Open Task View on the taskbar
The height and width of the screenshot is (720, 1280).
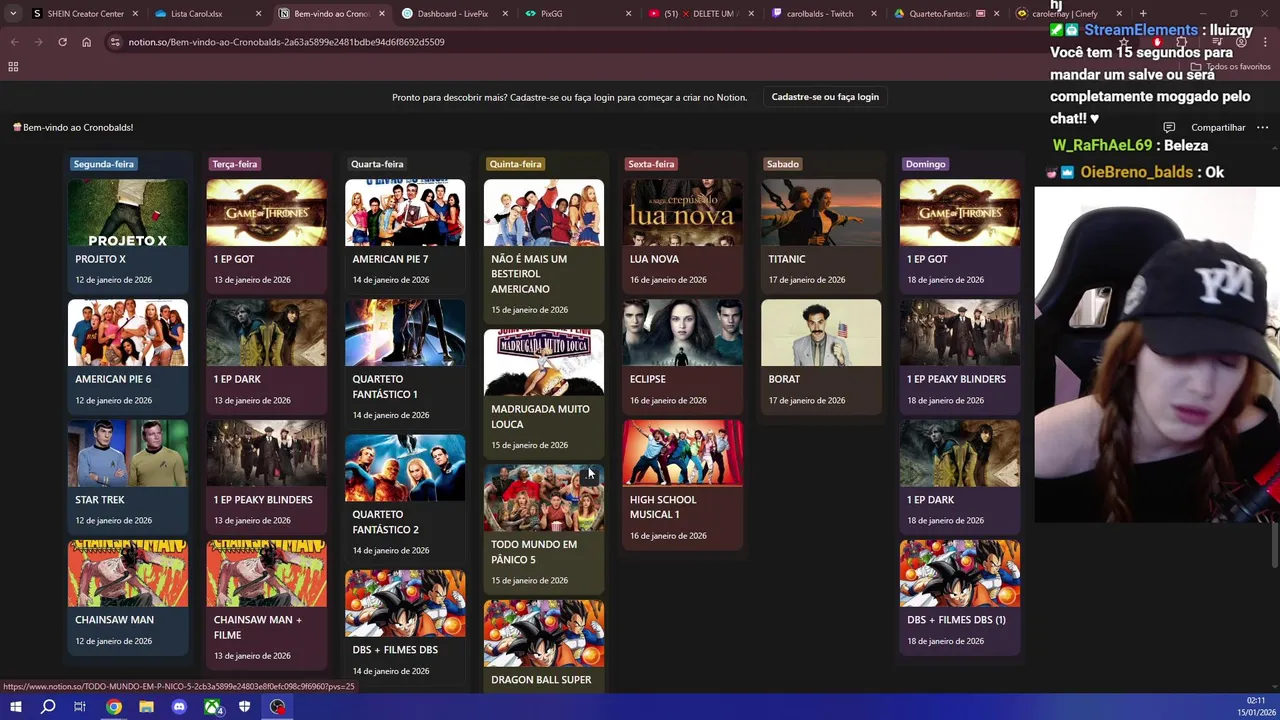[80, 707]
